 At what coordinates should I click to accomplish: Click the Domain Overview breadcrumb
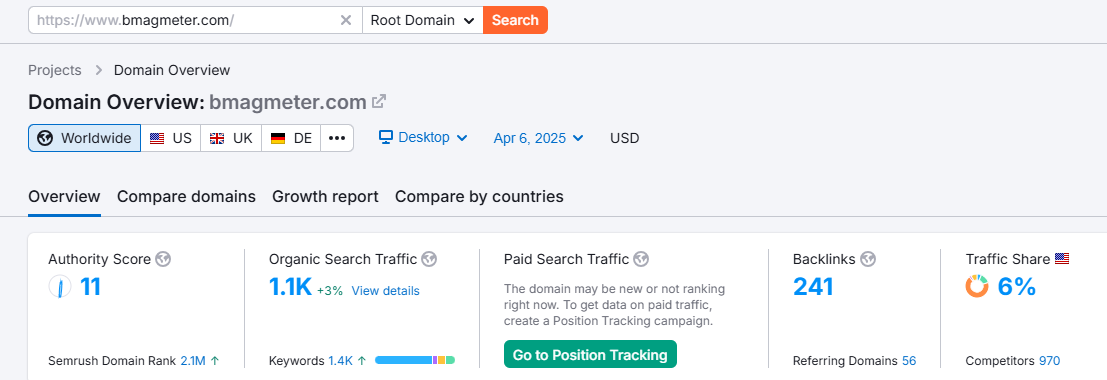(172, 70)
